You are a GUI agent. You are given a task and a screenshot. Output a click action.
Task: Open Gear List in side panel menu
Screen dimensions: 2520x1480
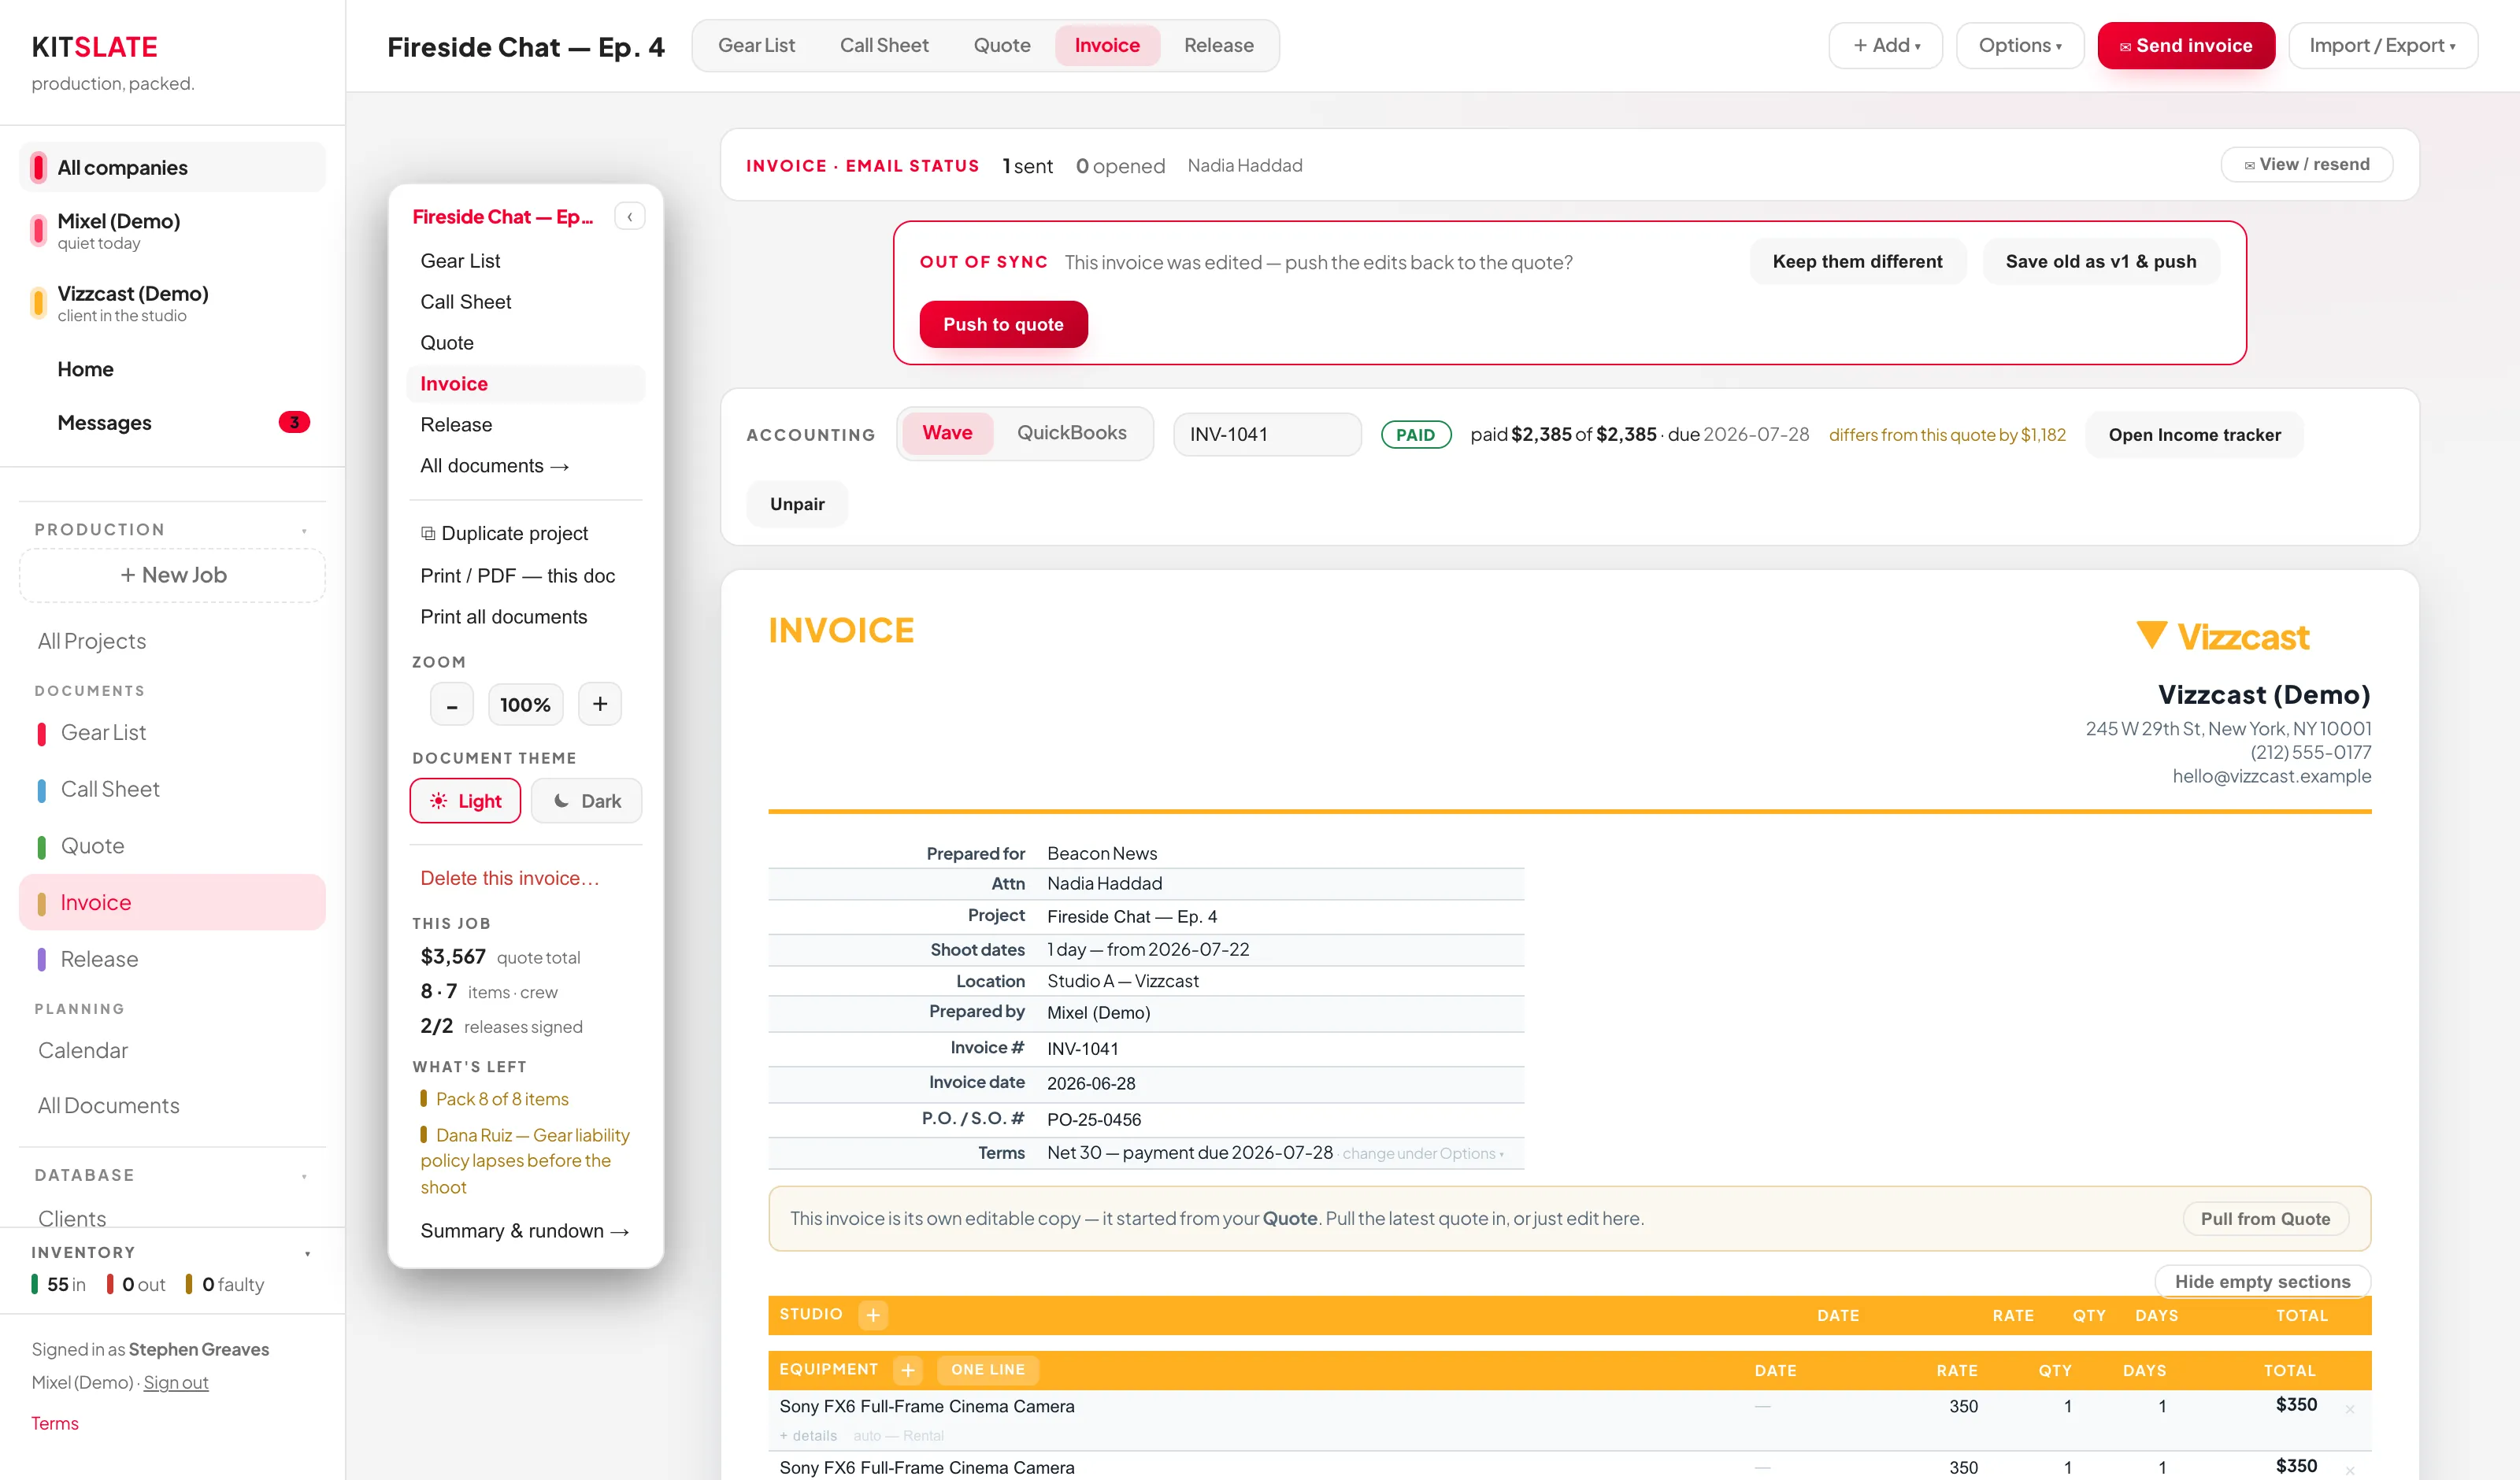526,260
